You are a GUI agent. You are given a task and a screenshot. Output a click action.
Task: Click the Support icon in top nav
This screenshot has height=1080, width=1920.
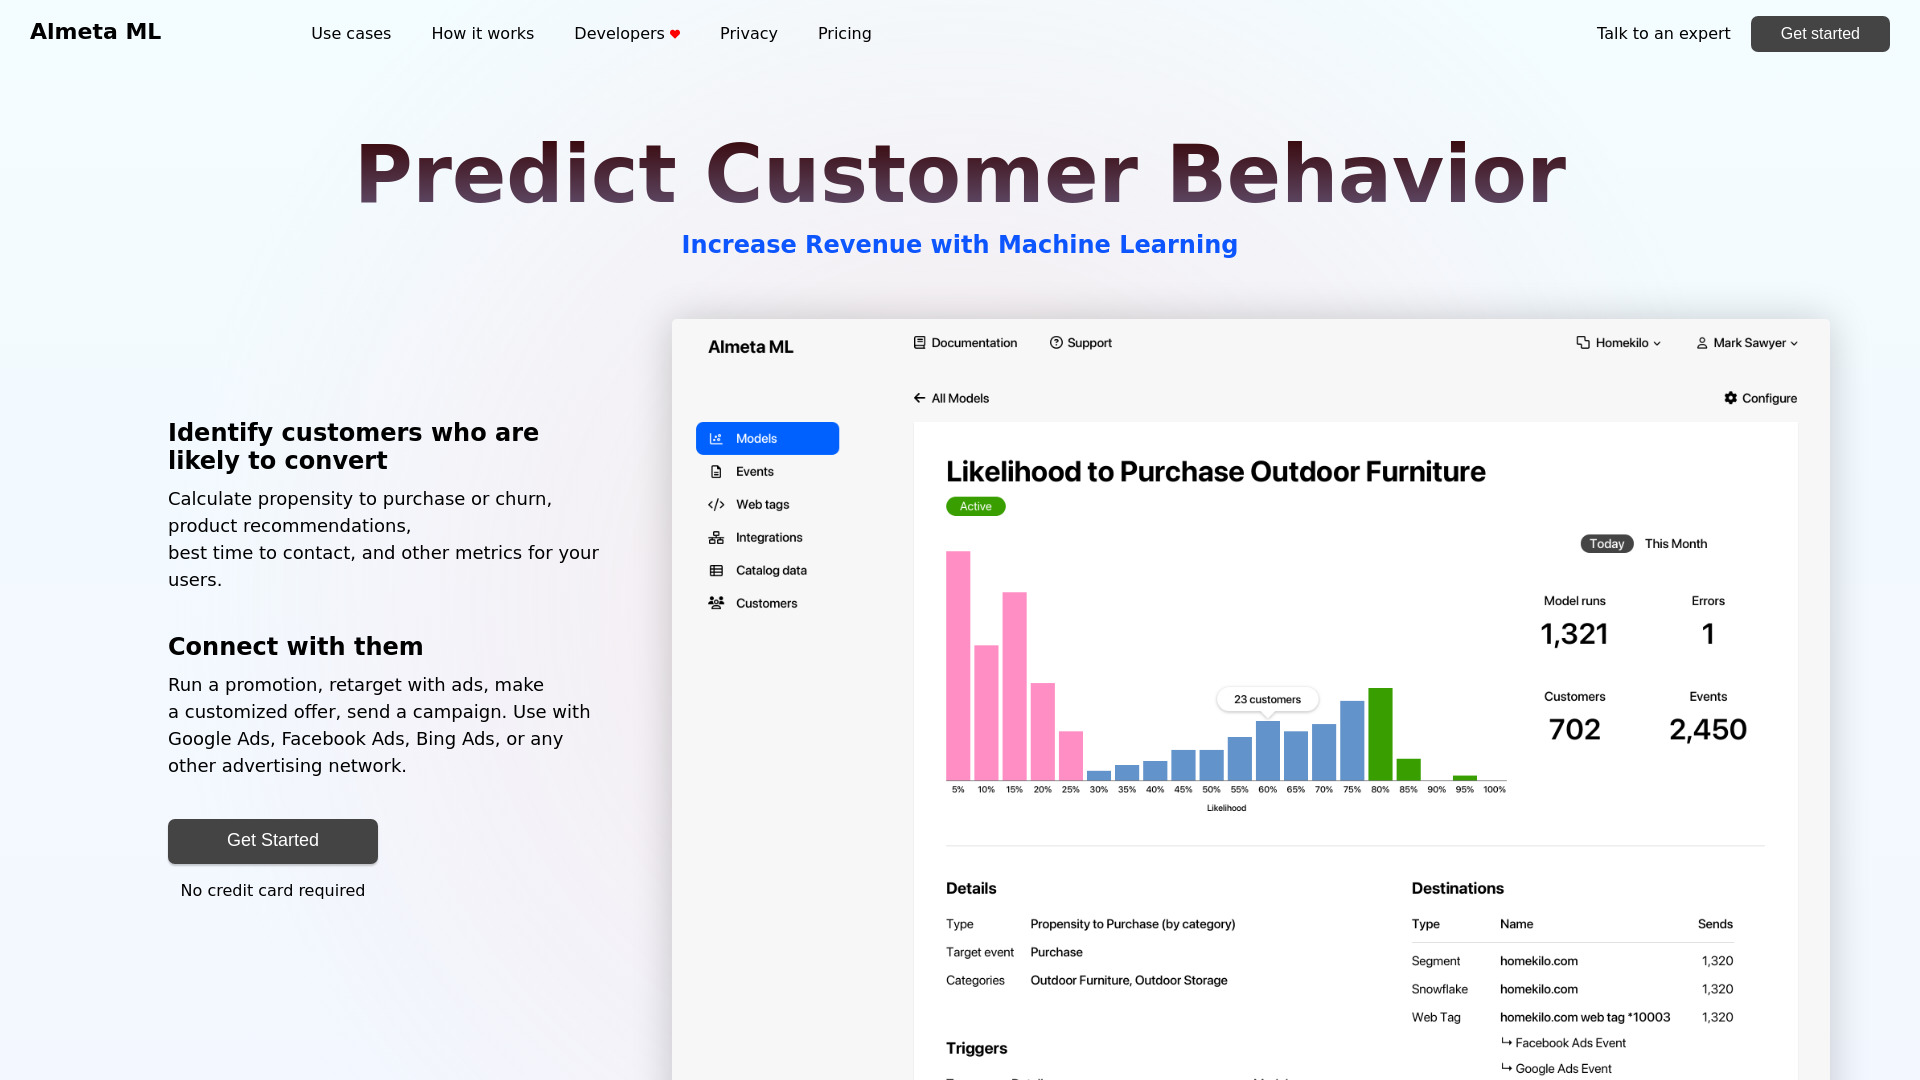(x=1055, y=343)
